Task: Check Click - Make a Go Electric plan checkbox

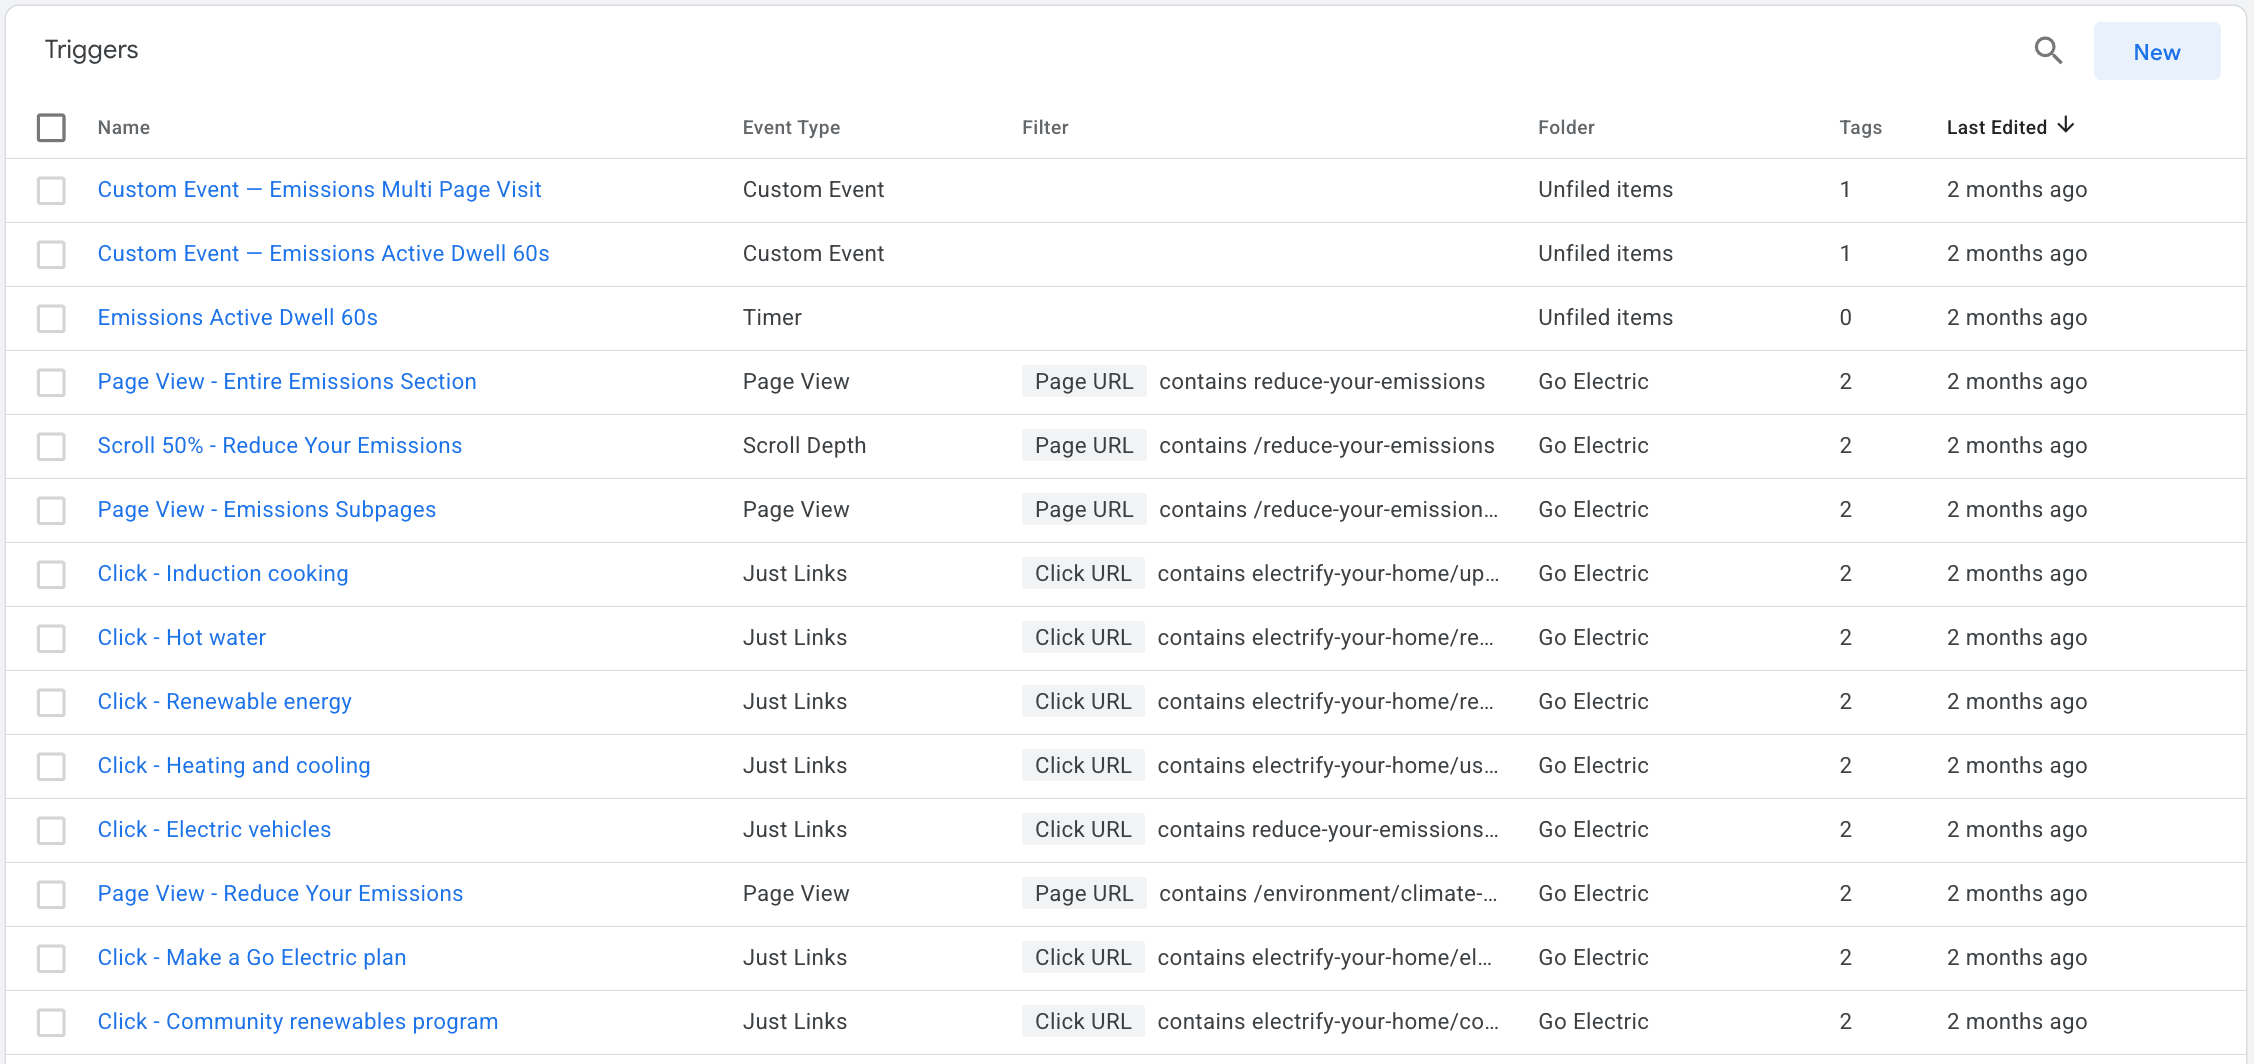Action: pyautogui.click(x=51, y=958)
